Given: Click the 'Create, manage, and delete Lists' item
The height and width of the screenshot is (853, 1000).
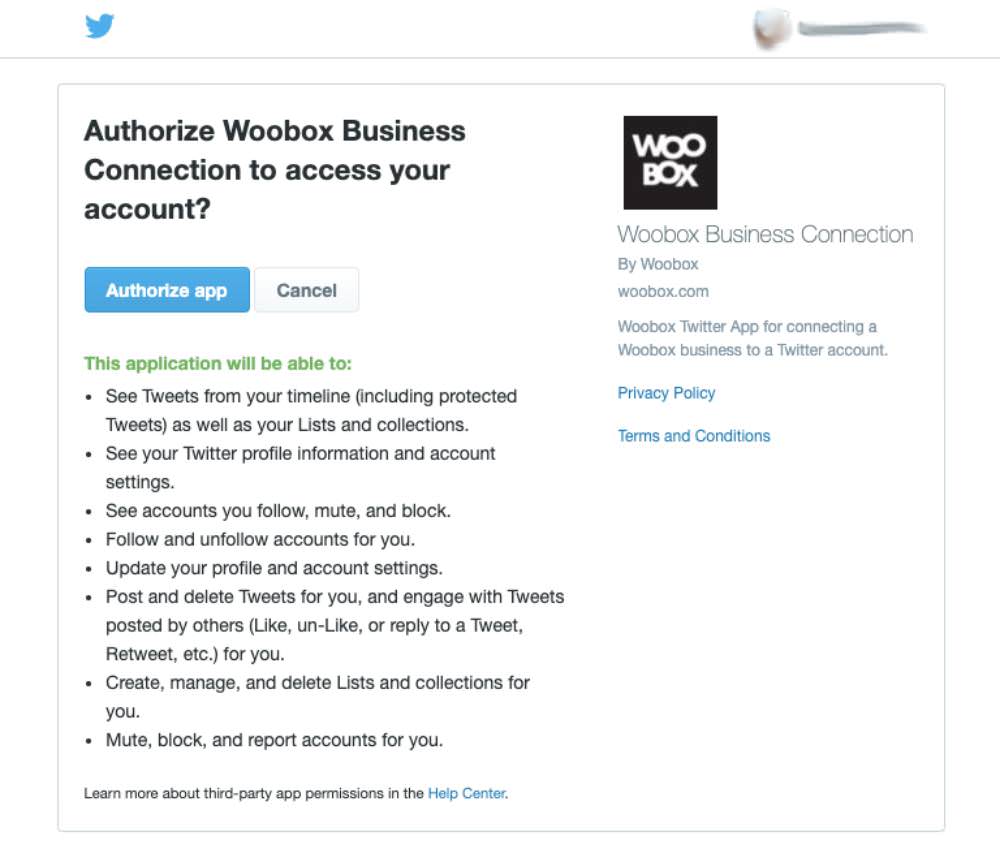Looking at the screenshot, I should click(318, 697).
